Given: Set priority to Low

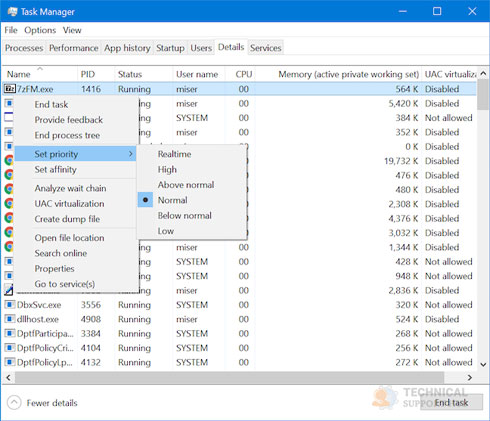Looking at the screenshot, I should 166,231.
